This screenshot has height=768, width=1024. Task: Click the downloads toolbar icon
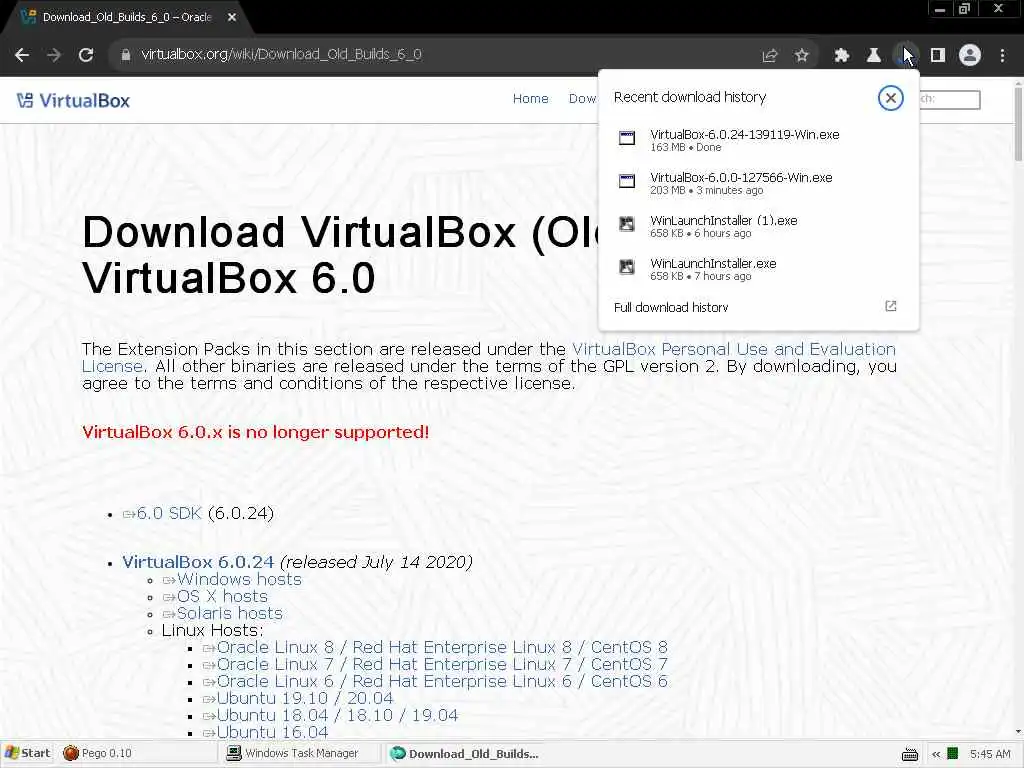click(x=905, y=56)
